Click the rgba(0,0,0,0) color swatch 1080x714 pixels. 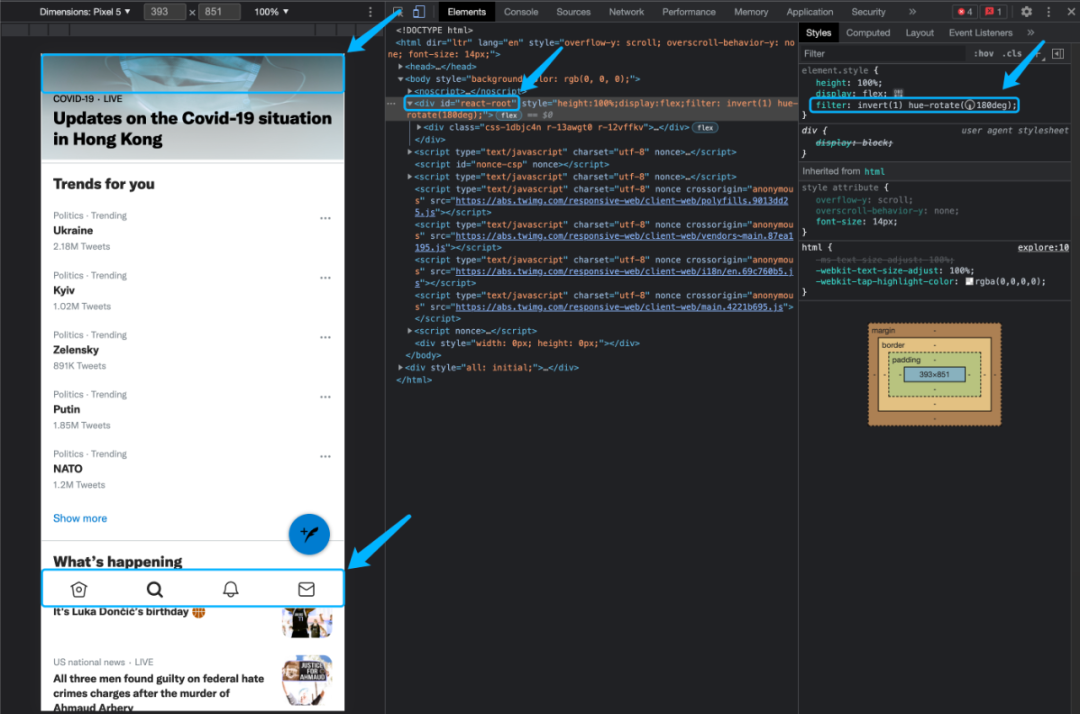coord(969,282)
